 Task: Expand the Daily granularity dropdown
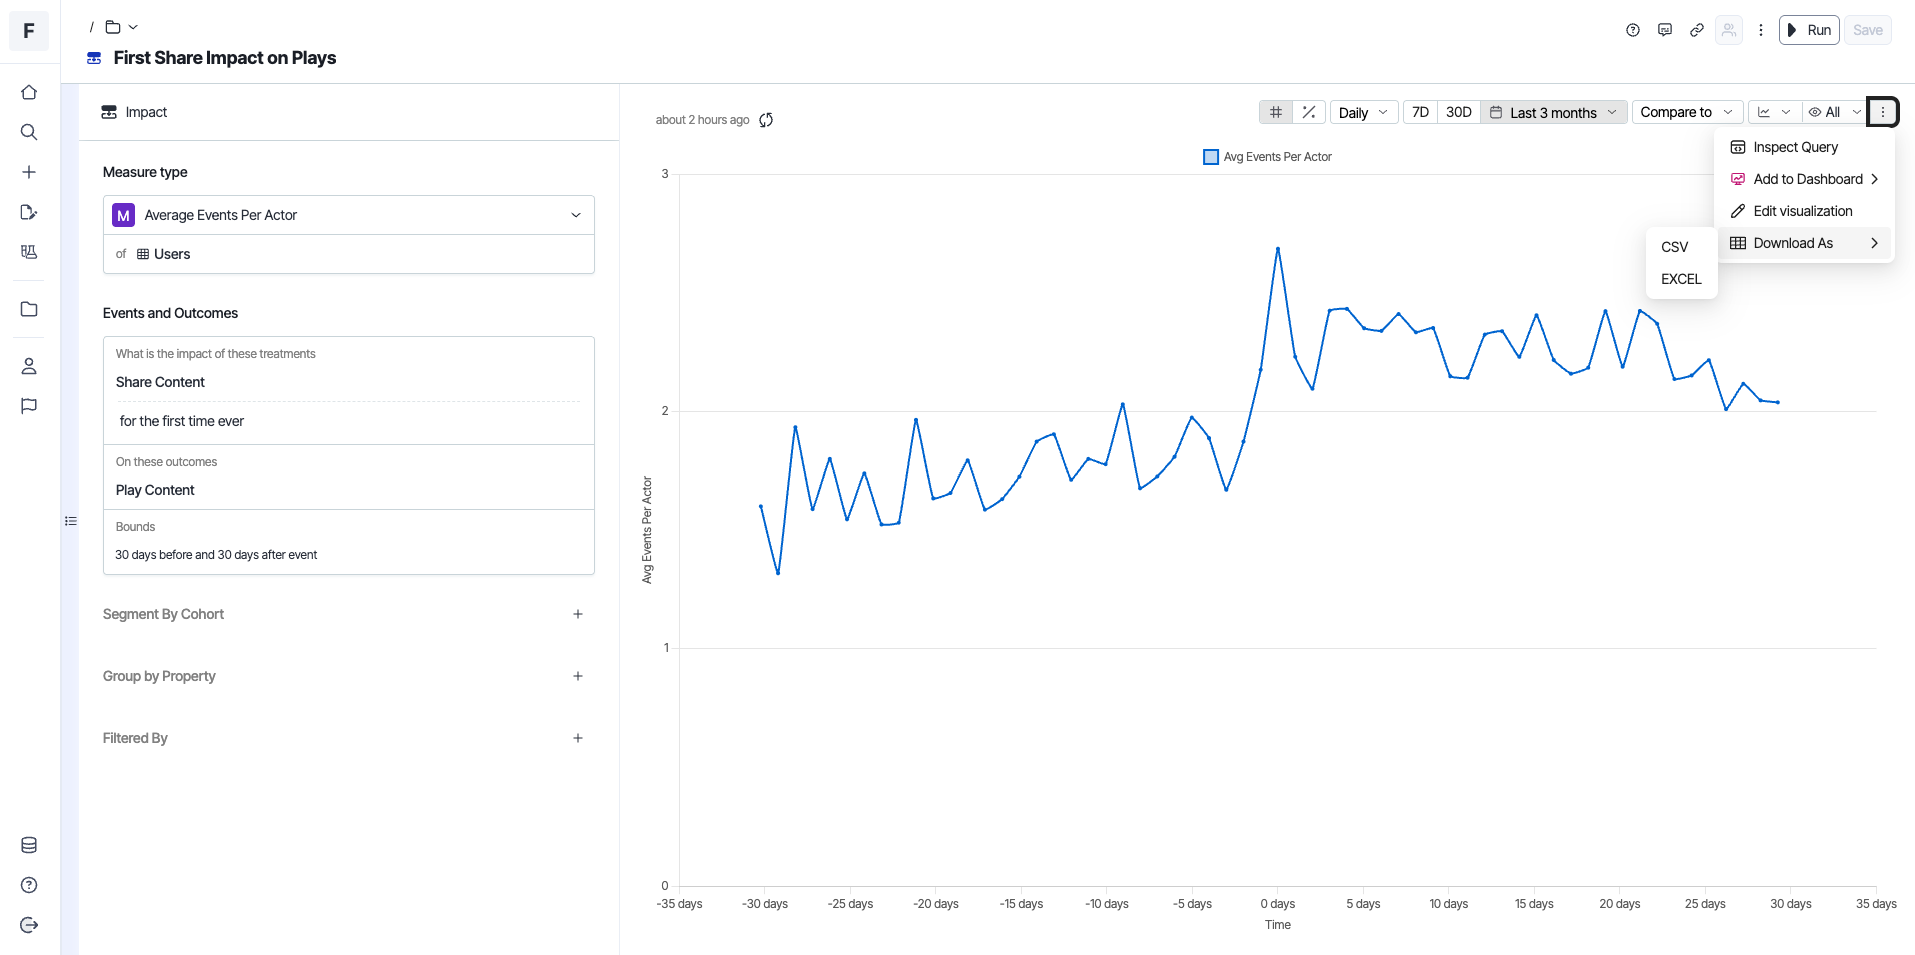point(1362,112)
